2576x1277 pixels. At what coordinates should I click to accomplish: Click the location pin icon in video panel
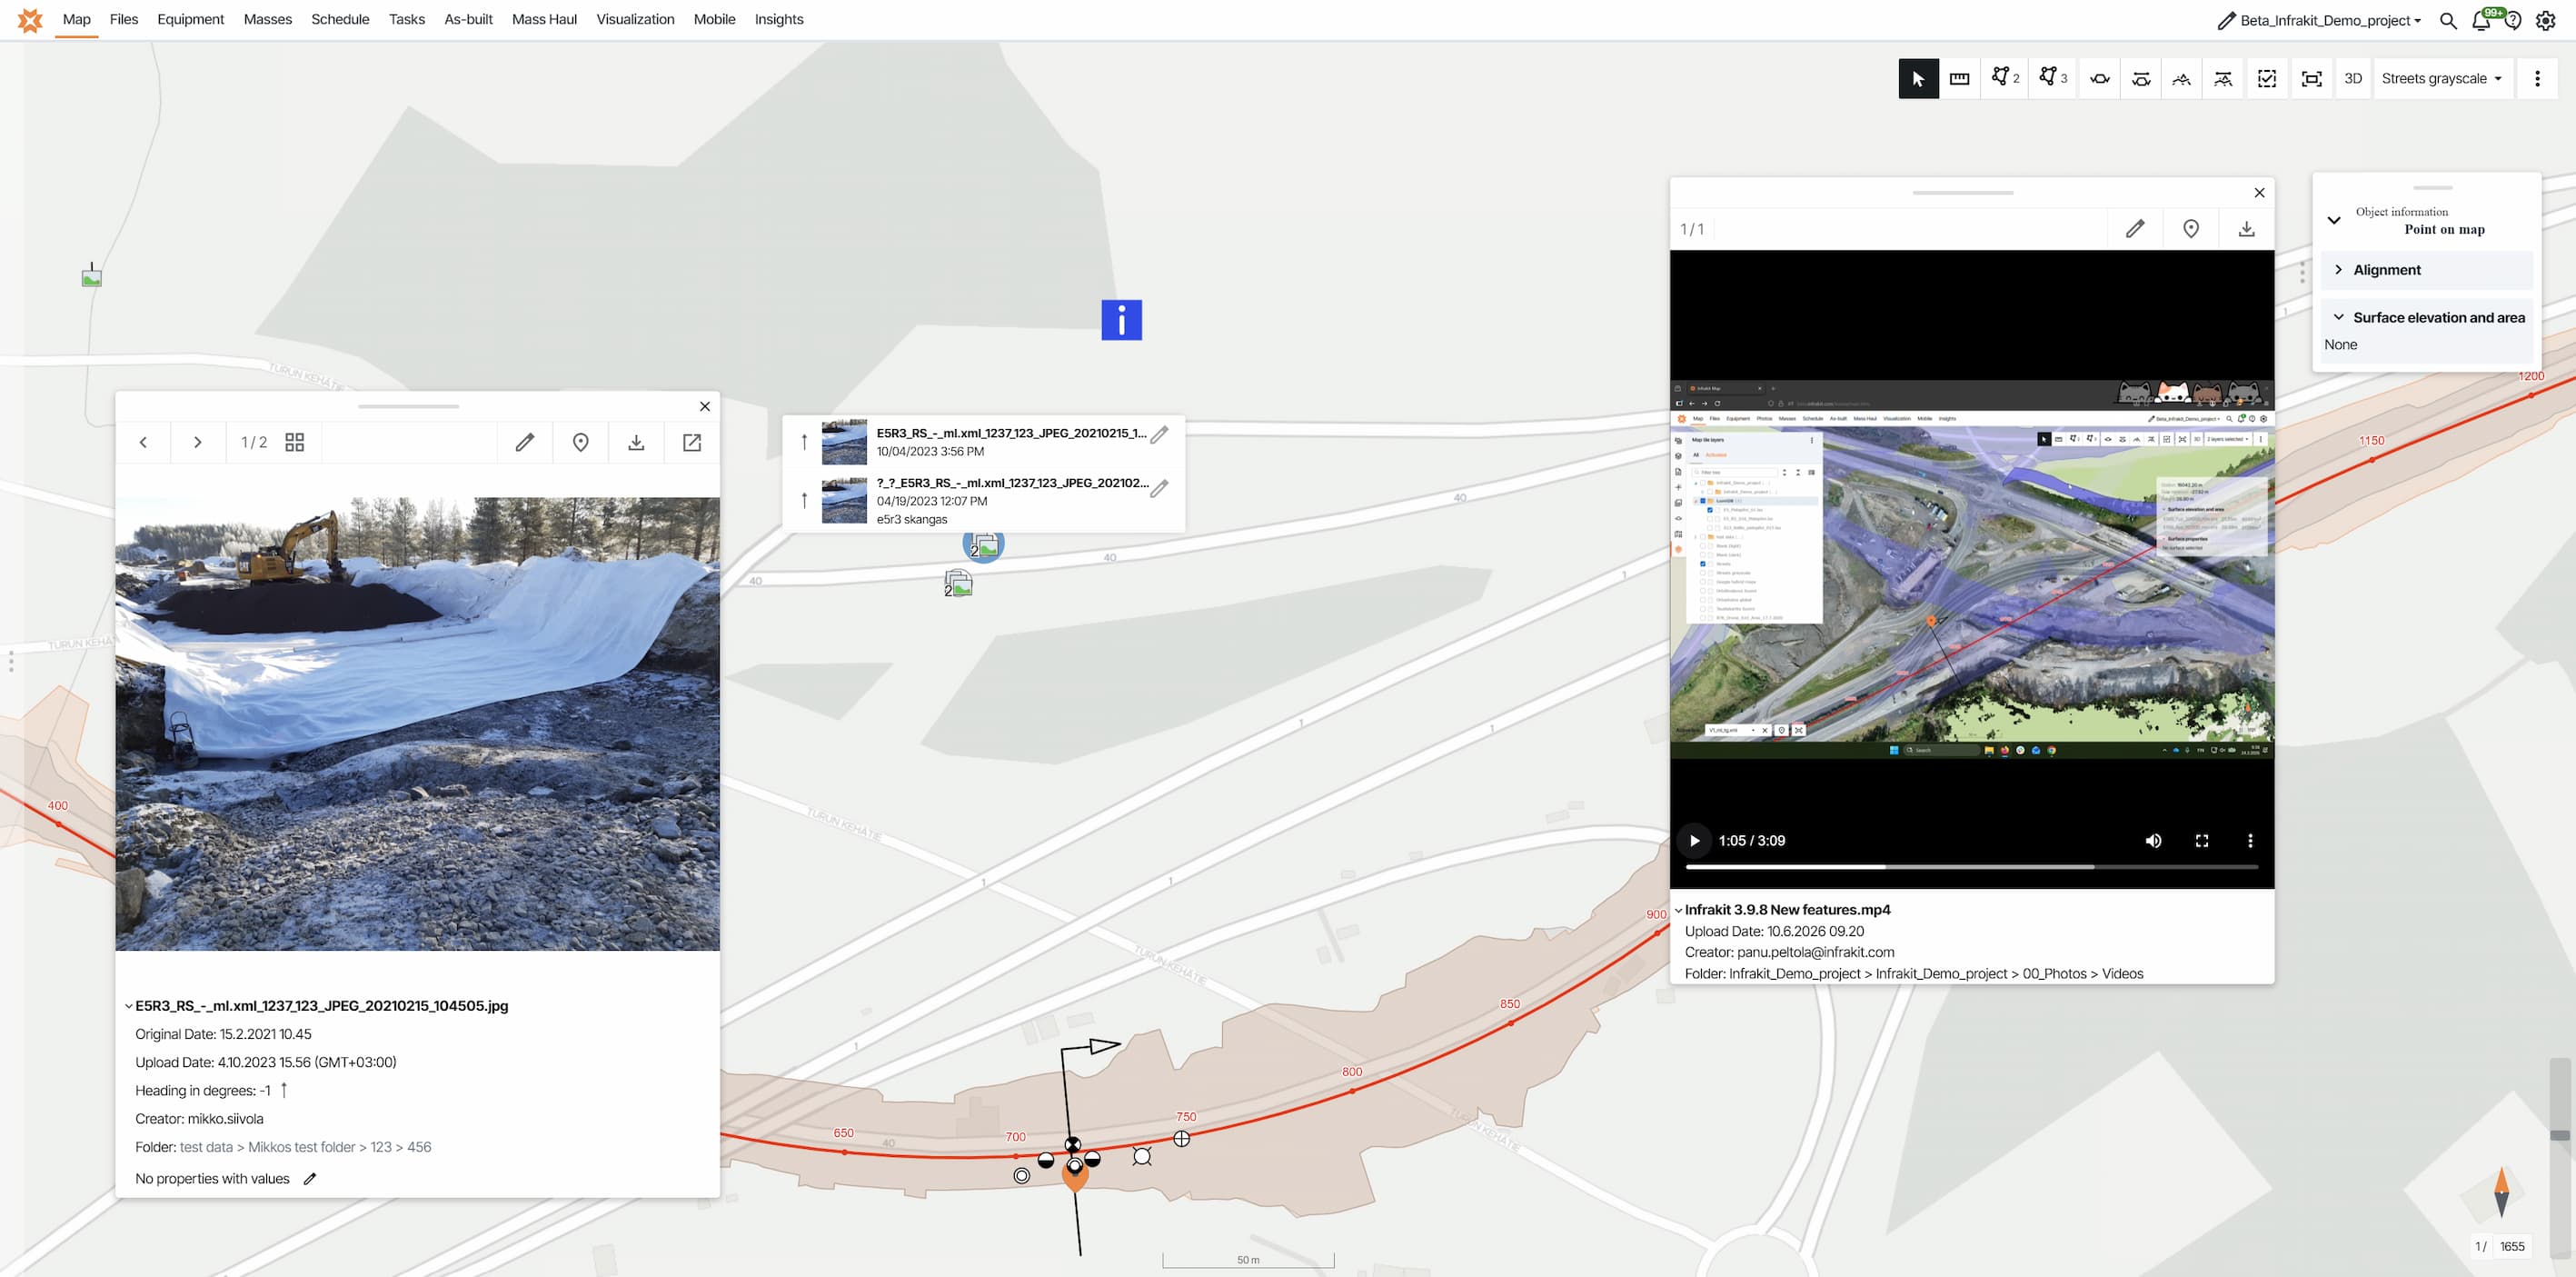pyautogui.click(x=2191, y=229)
